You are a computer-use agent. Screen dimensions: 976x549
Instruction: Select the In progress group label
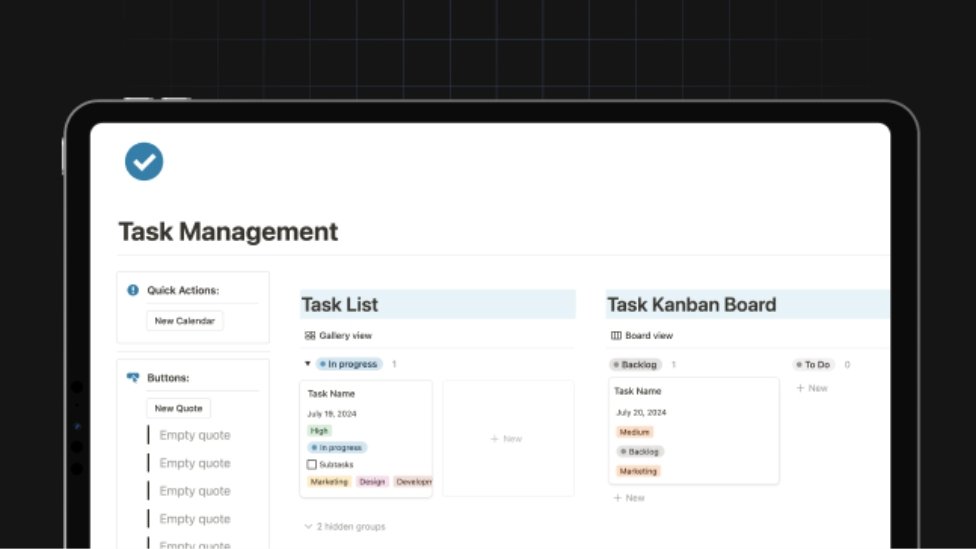coord(349,364)
